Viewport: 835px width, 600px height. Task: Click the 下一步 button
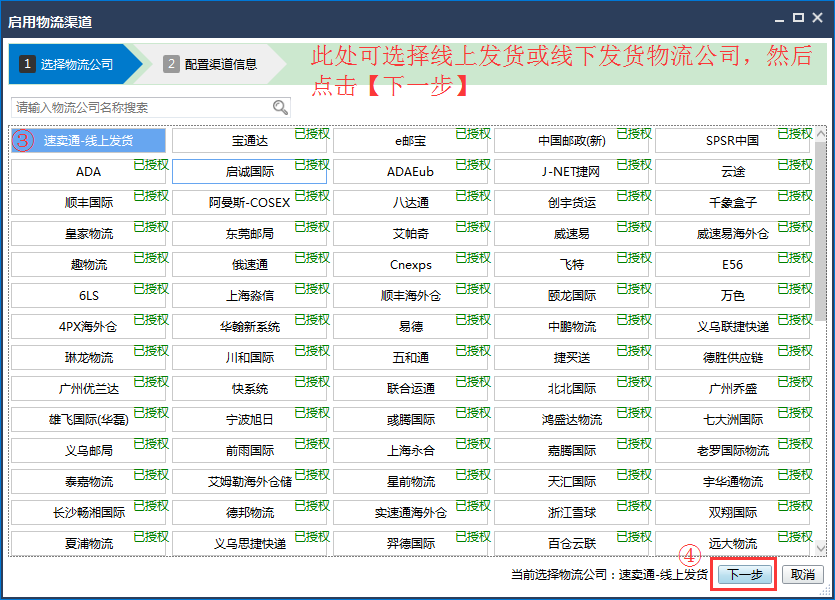click(x=745, y=574)
